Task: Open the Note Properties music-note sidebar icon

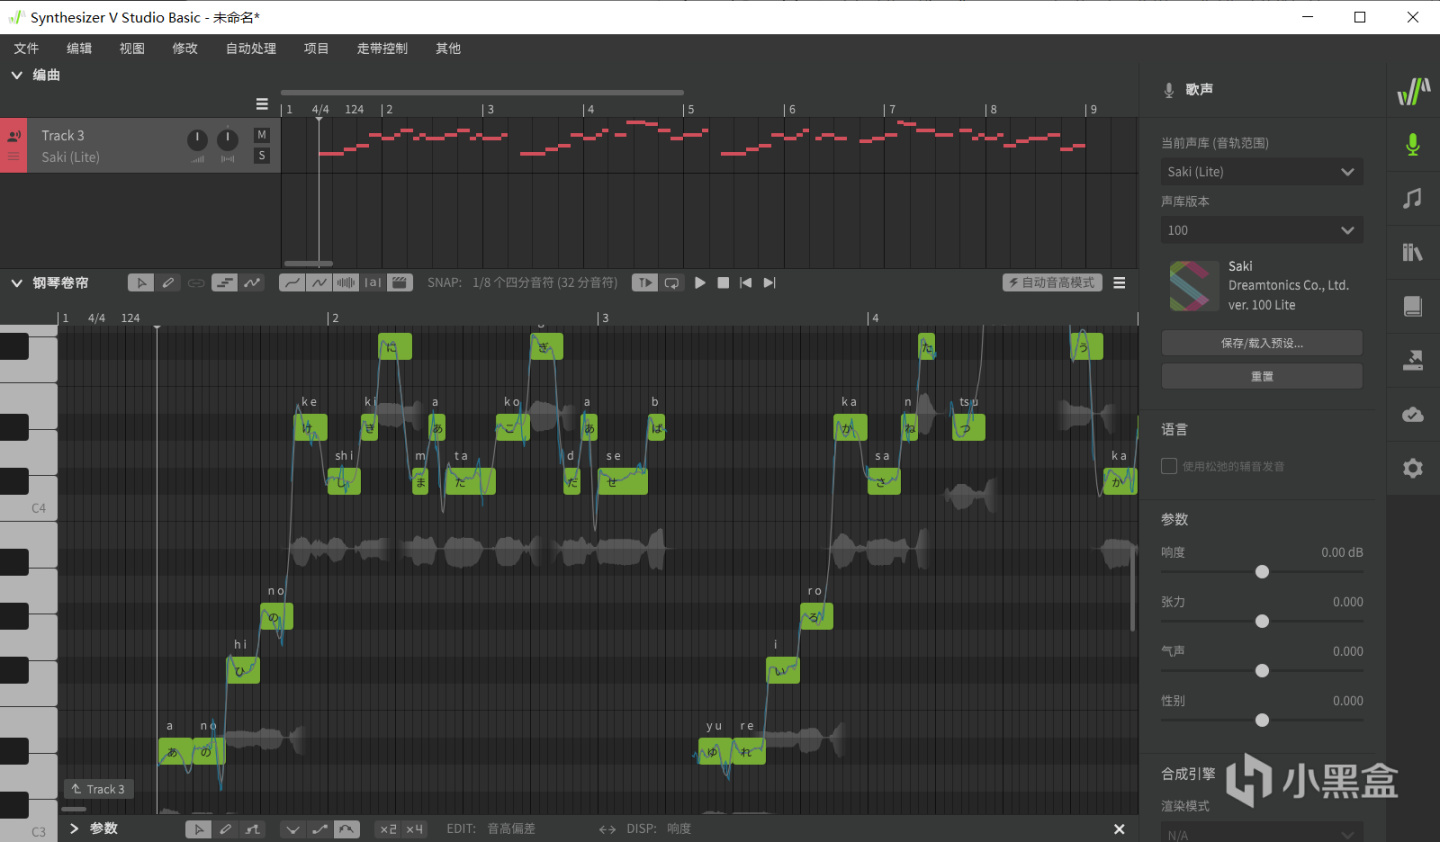Action: (1412, 198)
